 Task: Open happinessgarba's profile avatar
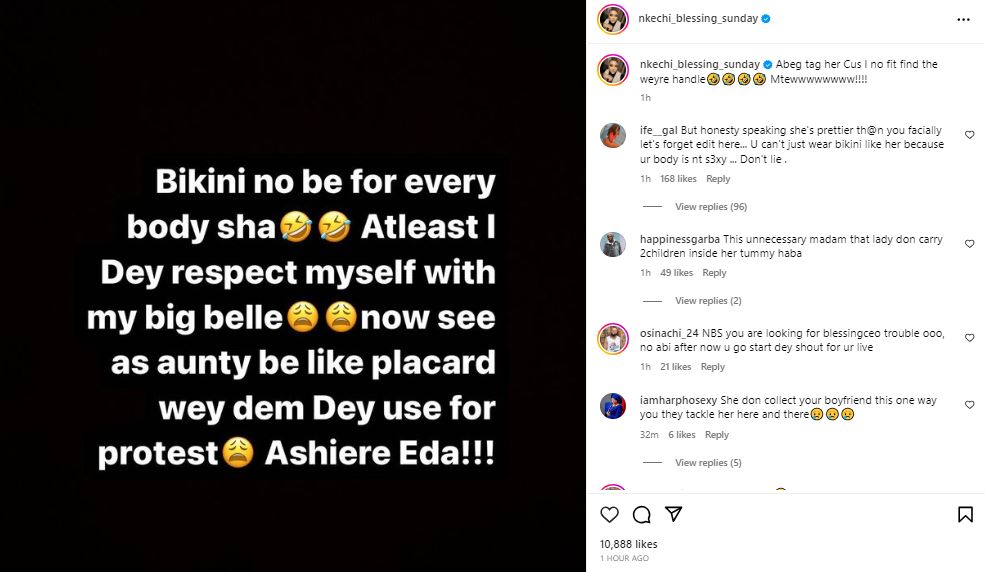tap(613, 244)
